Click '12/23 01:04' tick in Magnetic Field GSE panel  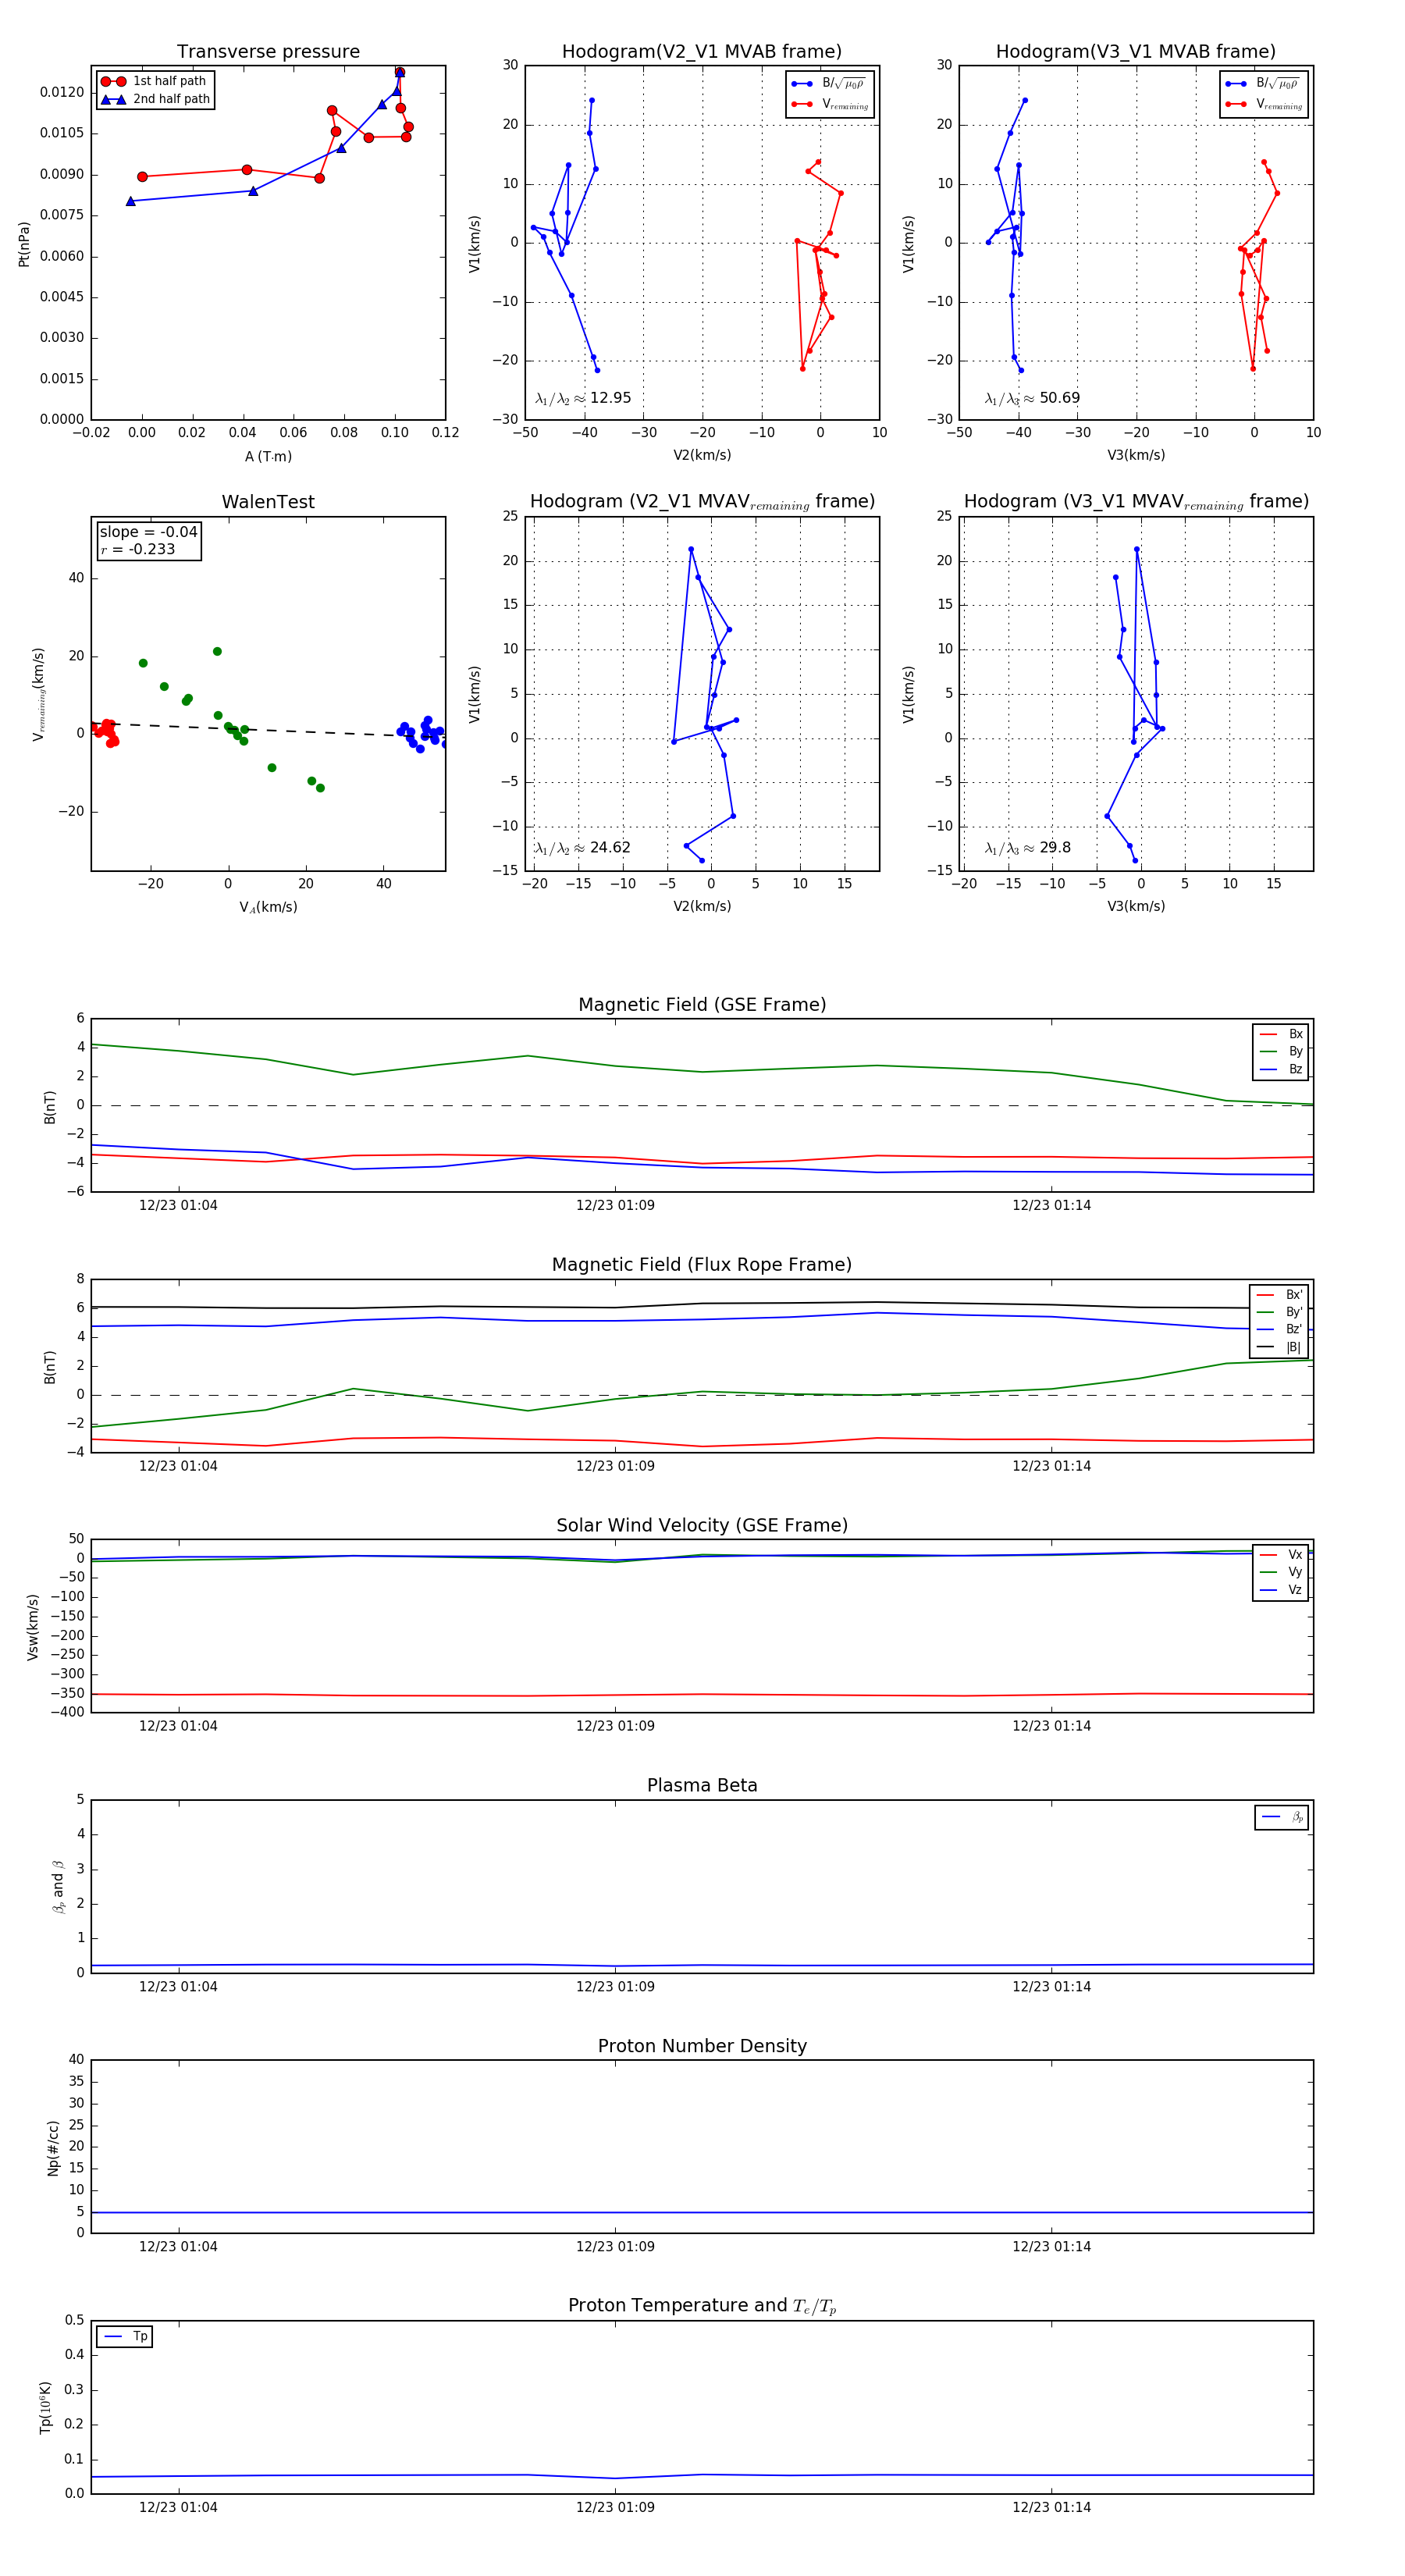(178, 1205)
